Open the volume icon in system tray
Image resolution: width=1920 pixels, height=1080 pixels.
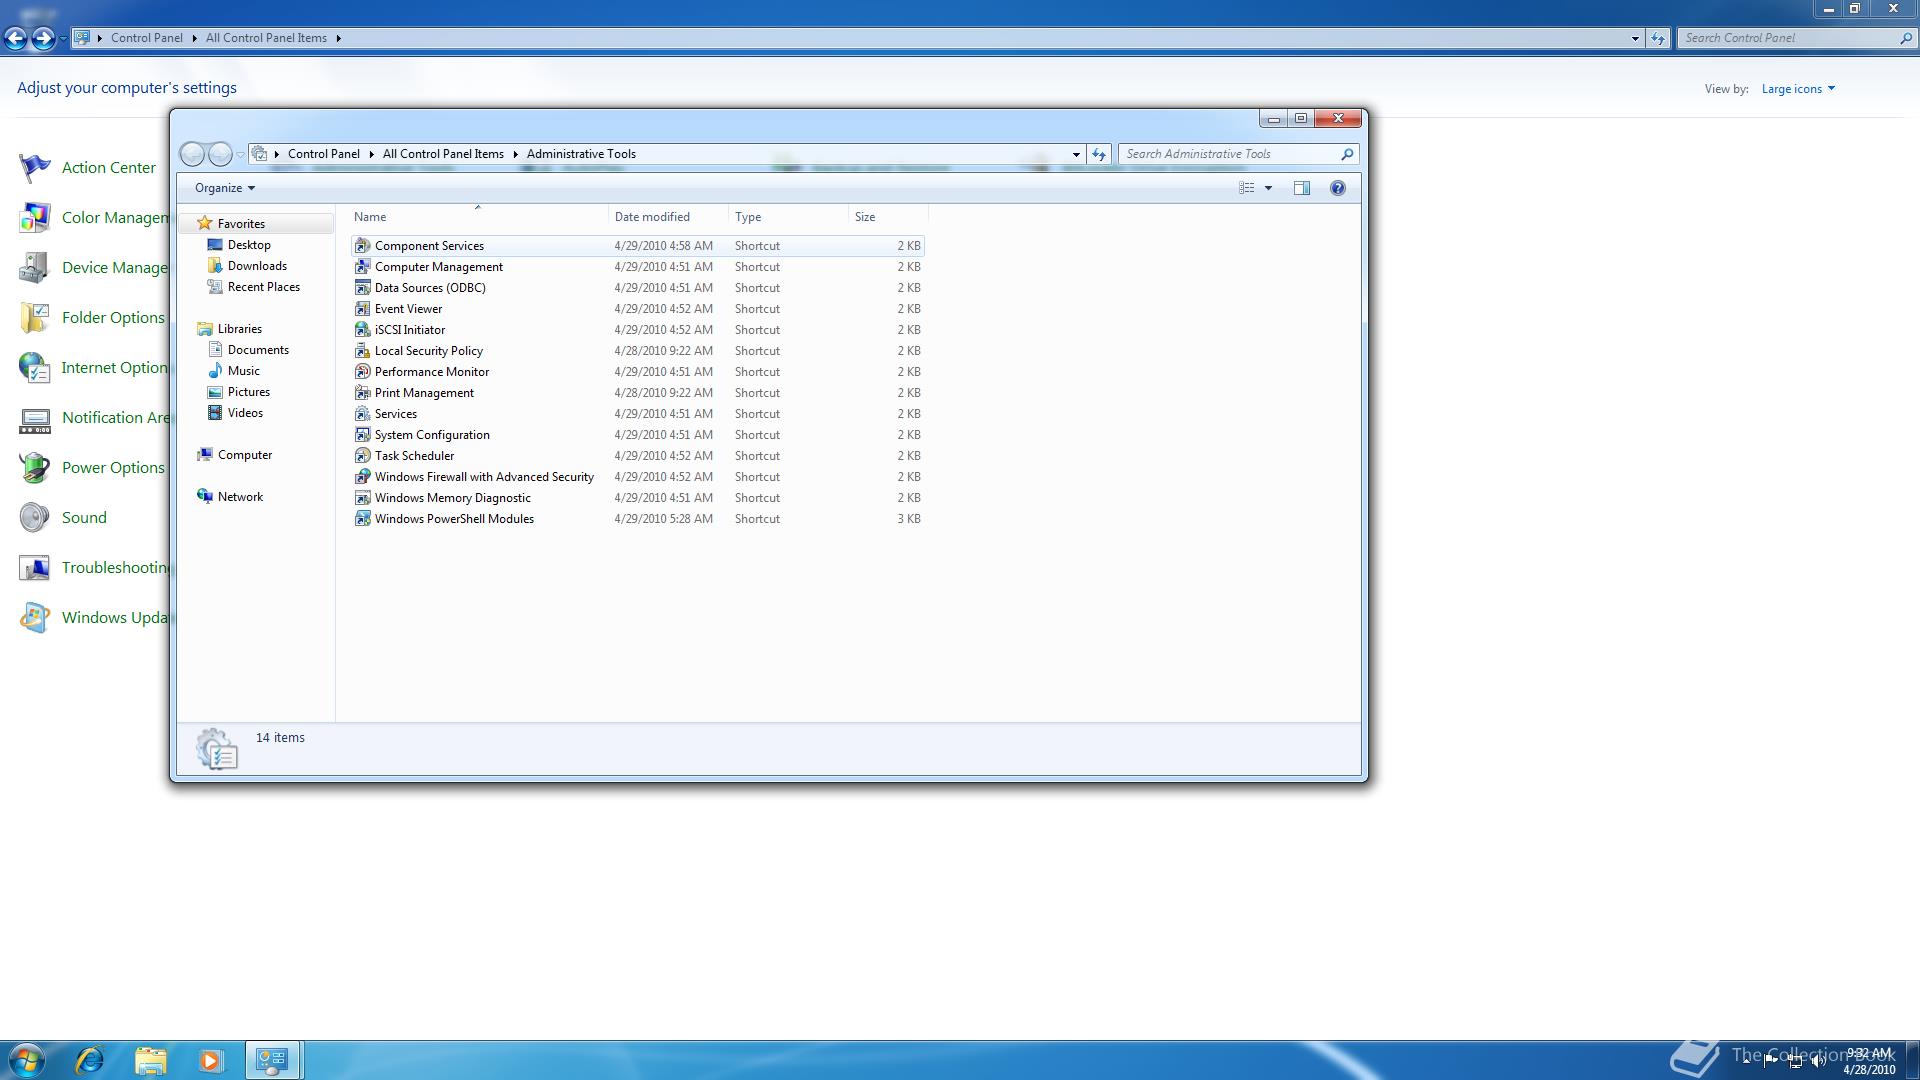coord(1818,1061)
